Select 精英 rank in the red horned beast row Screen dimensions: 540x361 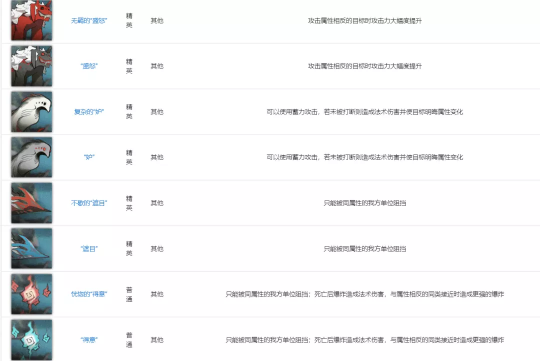point(129,20)
